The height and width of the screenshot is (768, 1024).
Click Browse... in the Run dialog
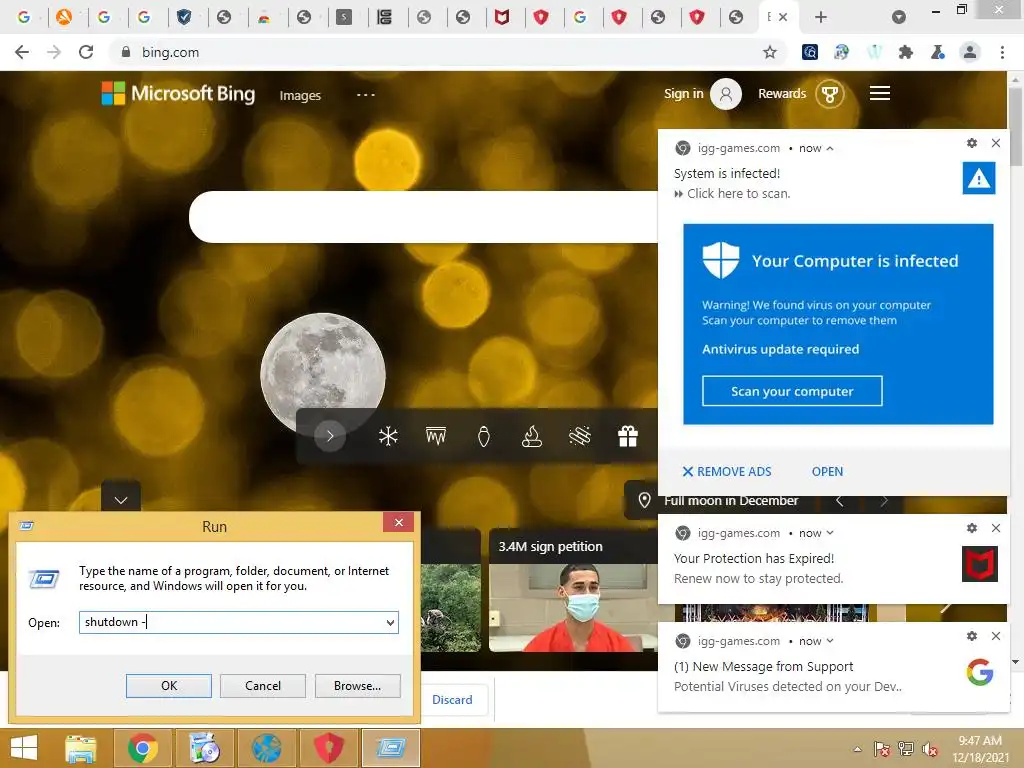click(x=357, y=686)
